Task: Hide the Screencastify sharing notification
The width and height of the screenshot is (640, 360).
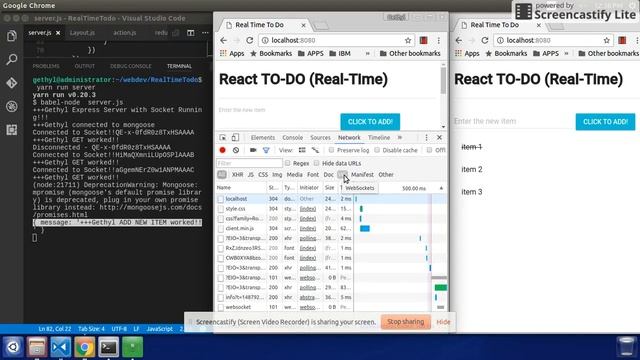Action: point(443,322)
